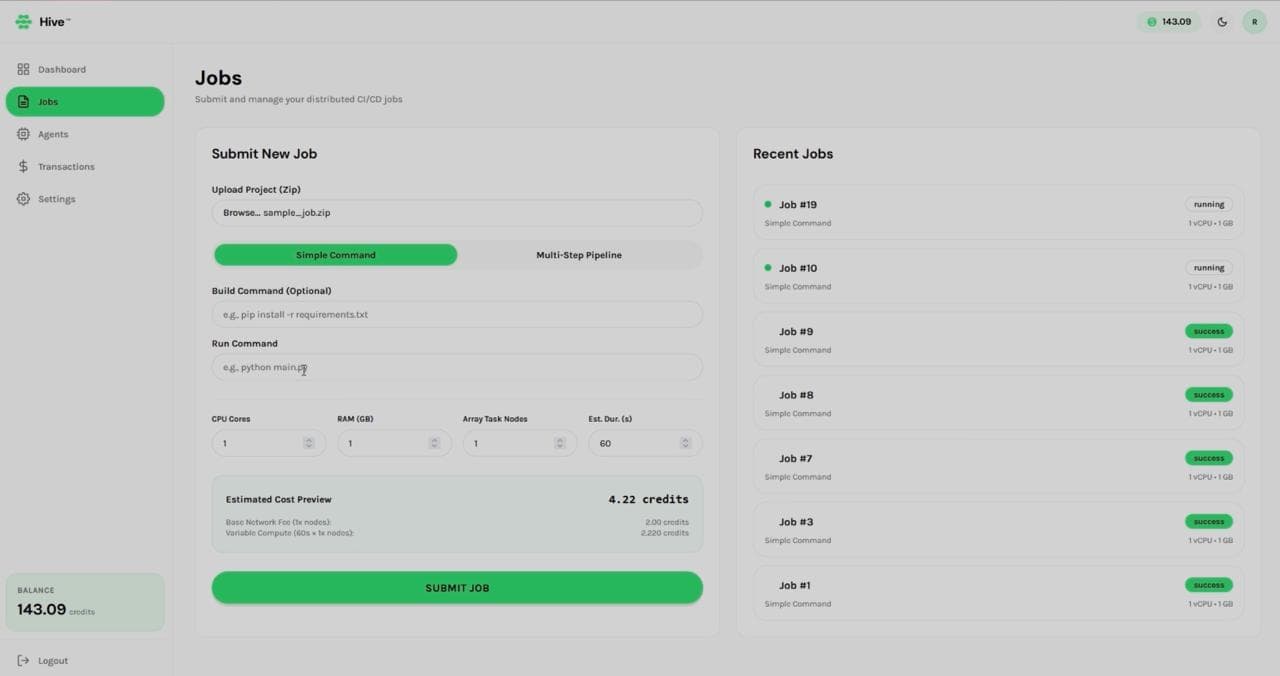Log out using the Logout link
The width and height of the screenshot is (1280, 676).
pos(43,660)
